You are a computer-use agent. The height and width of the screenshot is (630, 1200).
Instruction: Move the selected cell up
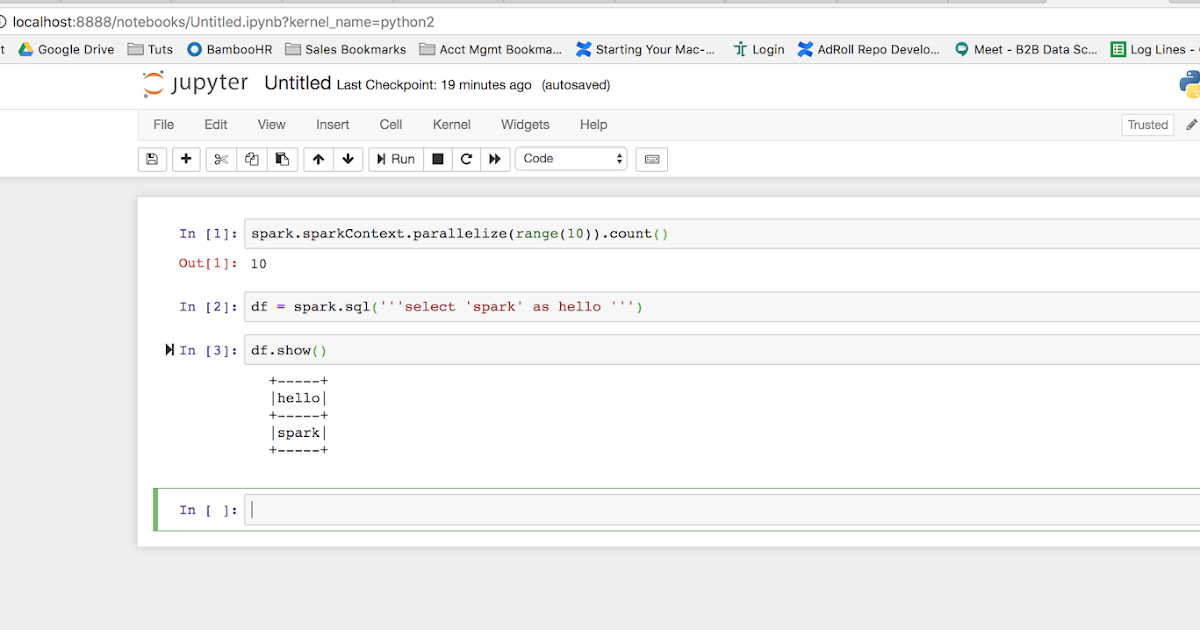[318, 159]
